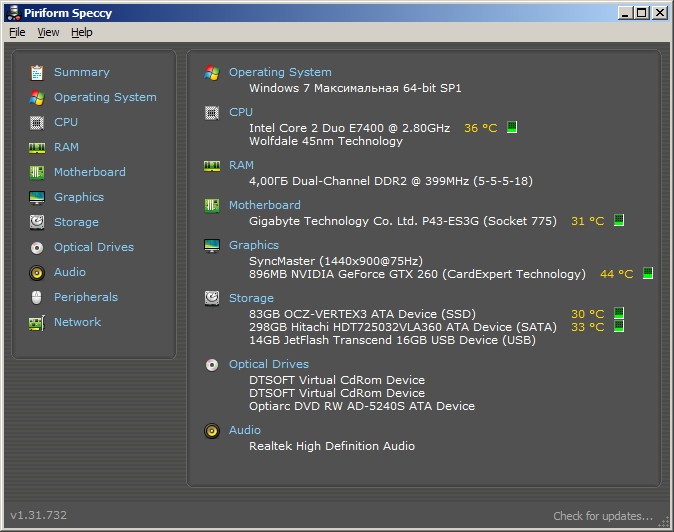
Task: Click the Graphics monitor icon in sidebar
Action: (x=37, y=198)
